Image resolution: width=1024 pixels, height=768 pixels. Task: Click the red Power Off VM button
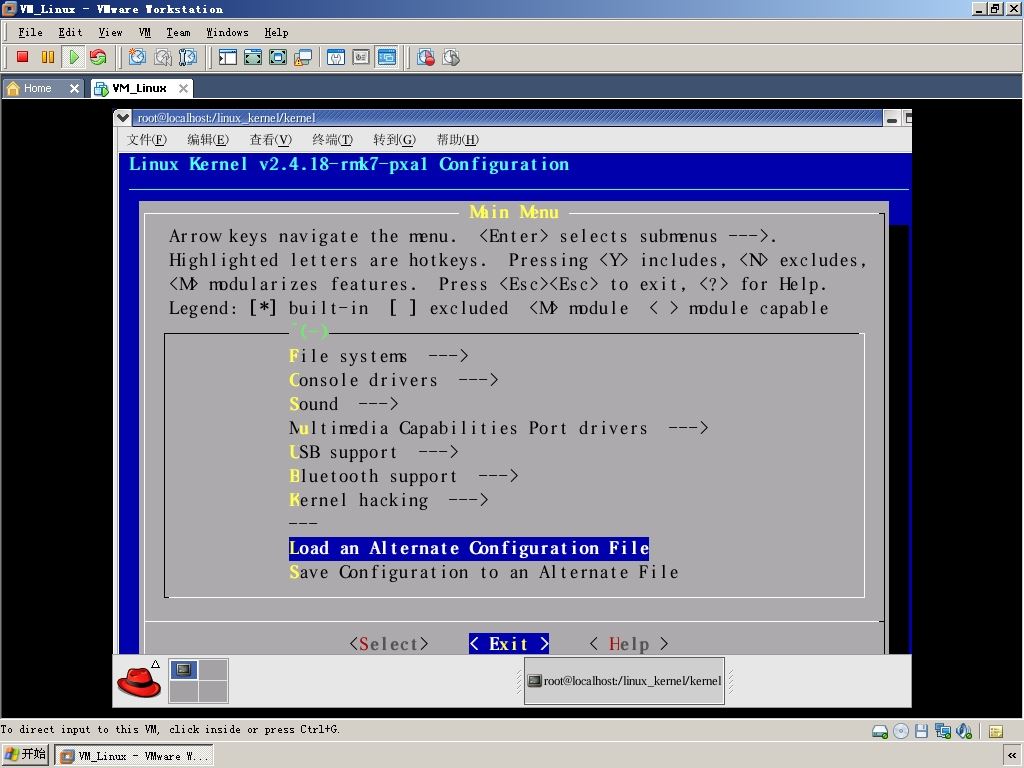click(x=23, y=57)
